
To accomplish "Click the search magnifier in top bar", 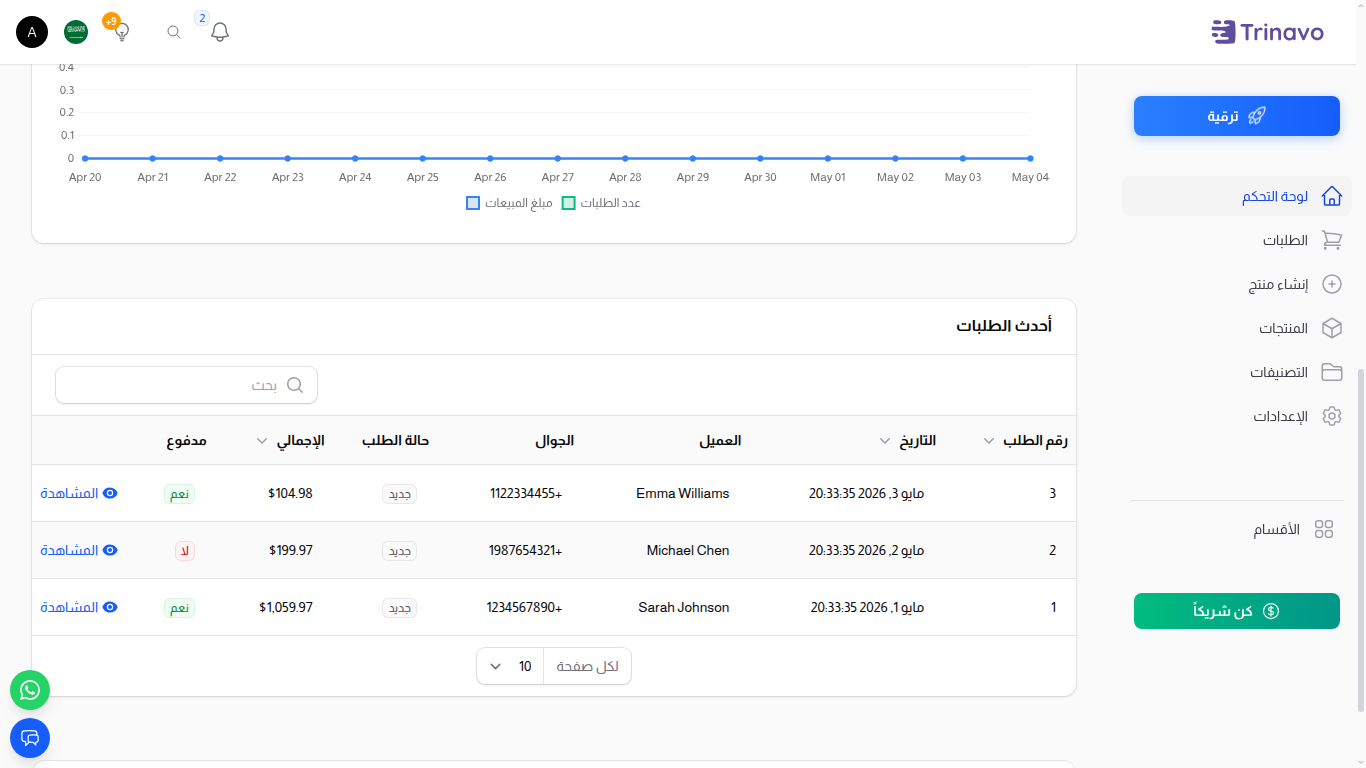I will 174,32.
